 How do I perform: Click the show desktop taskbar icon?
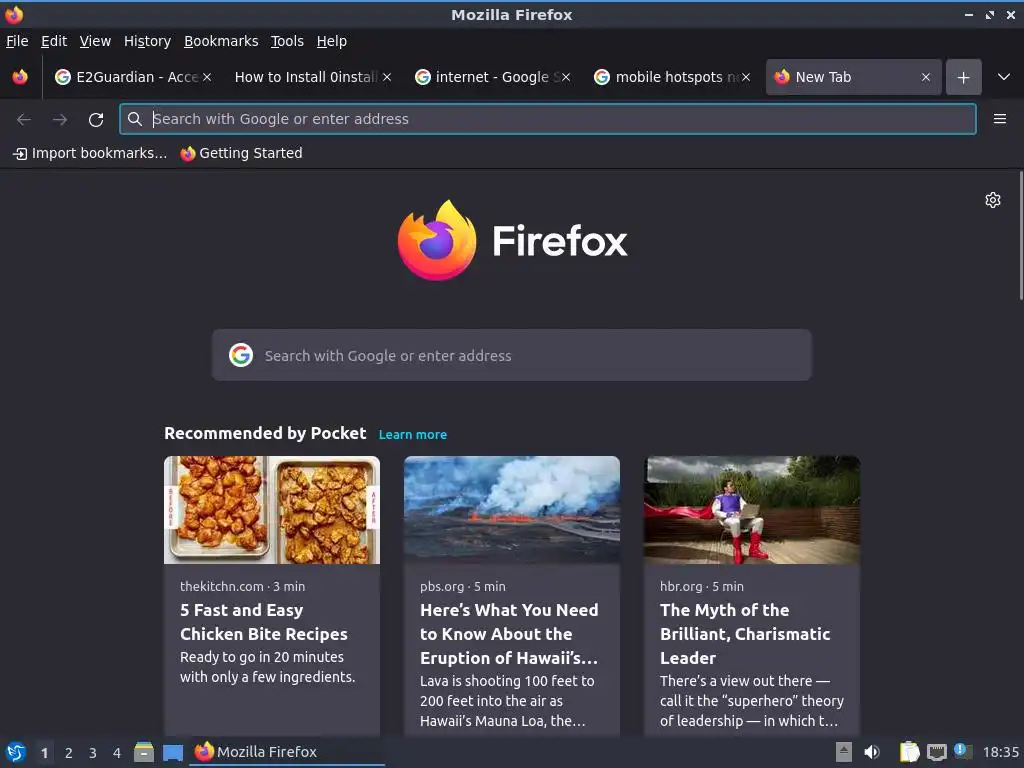[172, 752]
